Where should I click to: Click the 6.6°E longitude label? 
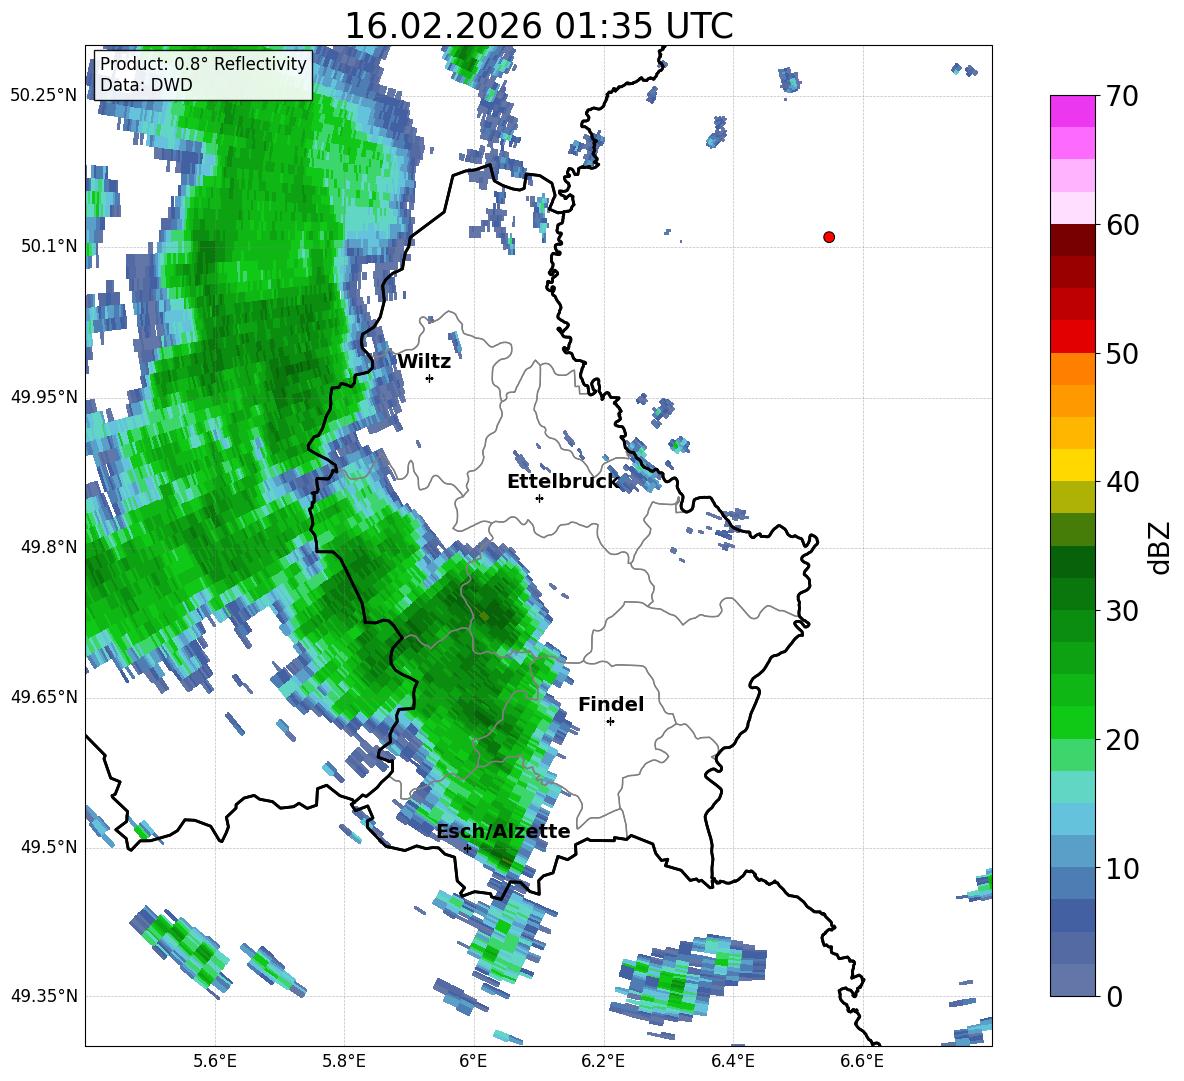point(862,1061)
